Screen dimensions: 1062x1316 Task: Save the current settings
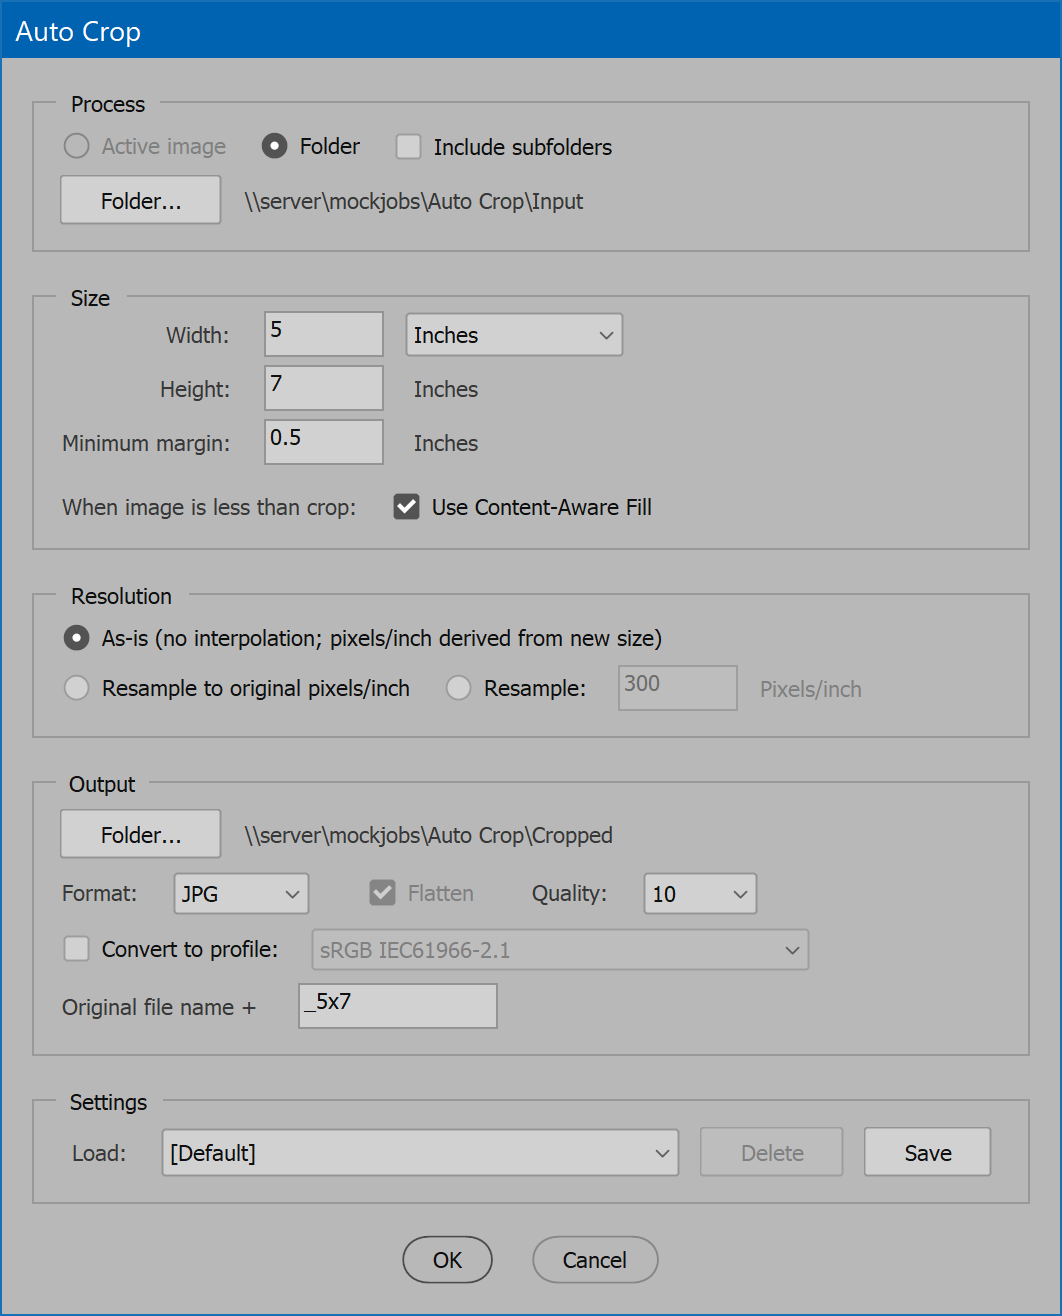click(x=926, y=1151)
